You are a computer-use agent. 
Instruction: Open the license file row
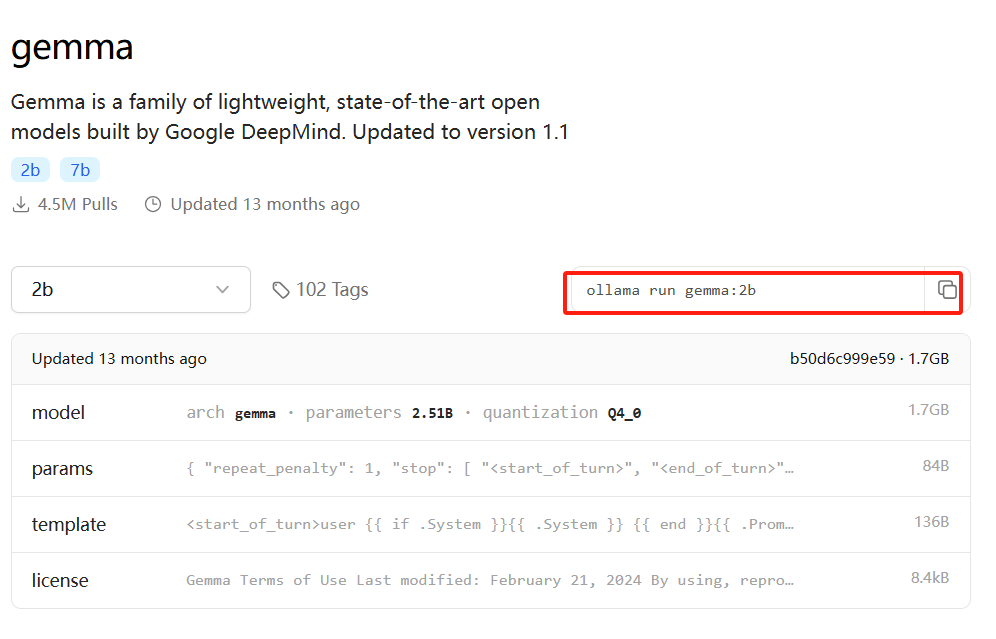point(490,581)
